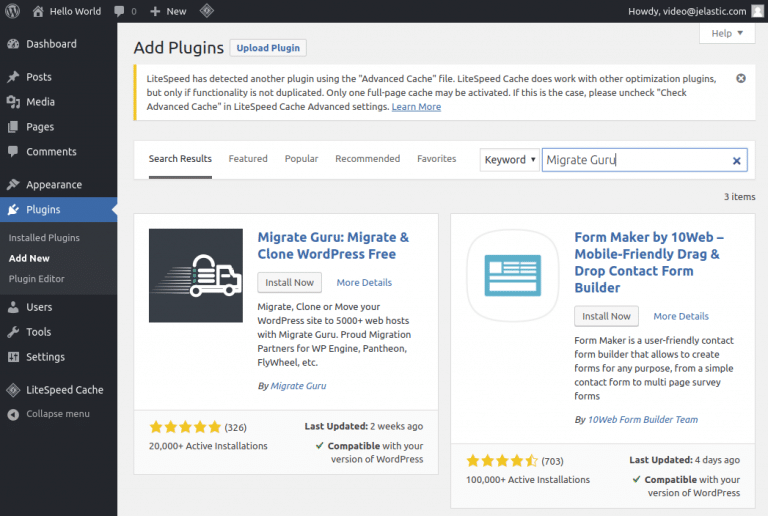768x516 pixels.
Task: Select Add New in Plugins submenu
Action: point(29,258)
